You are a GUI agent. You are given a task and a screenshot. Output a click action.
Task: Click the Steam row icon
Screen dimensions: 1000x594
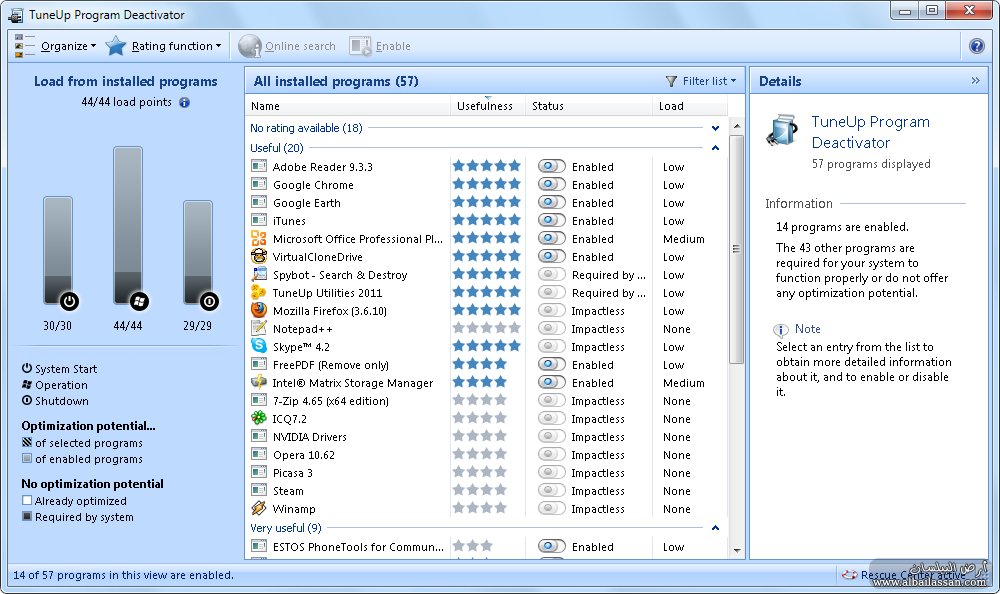coord(259,490)
